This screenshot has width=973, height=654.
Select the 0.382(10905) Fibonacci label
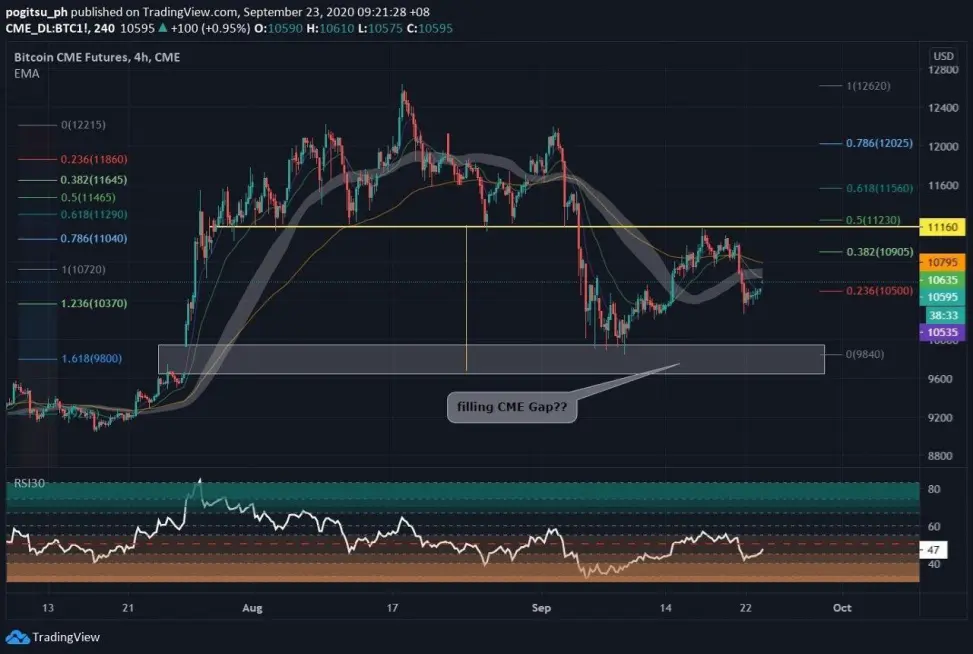coord(879,252)
